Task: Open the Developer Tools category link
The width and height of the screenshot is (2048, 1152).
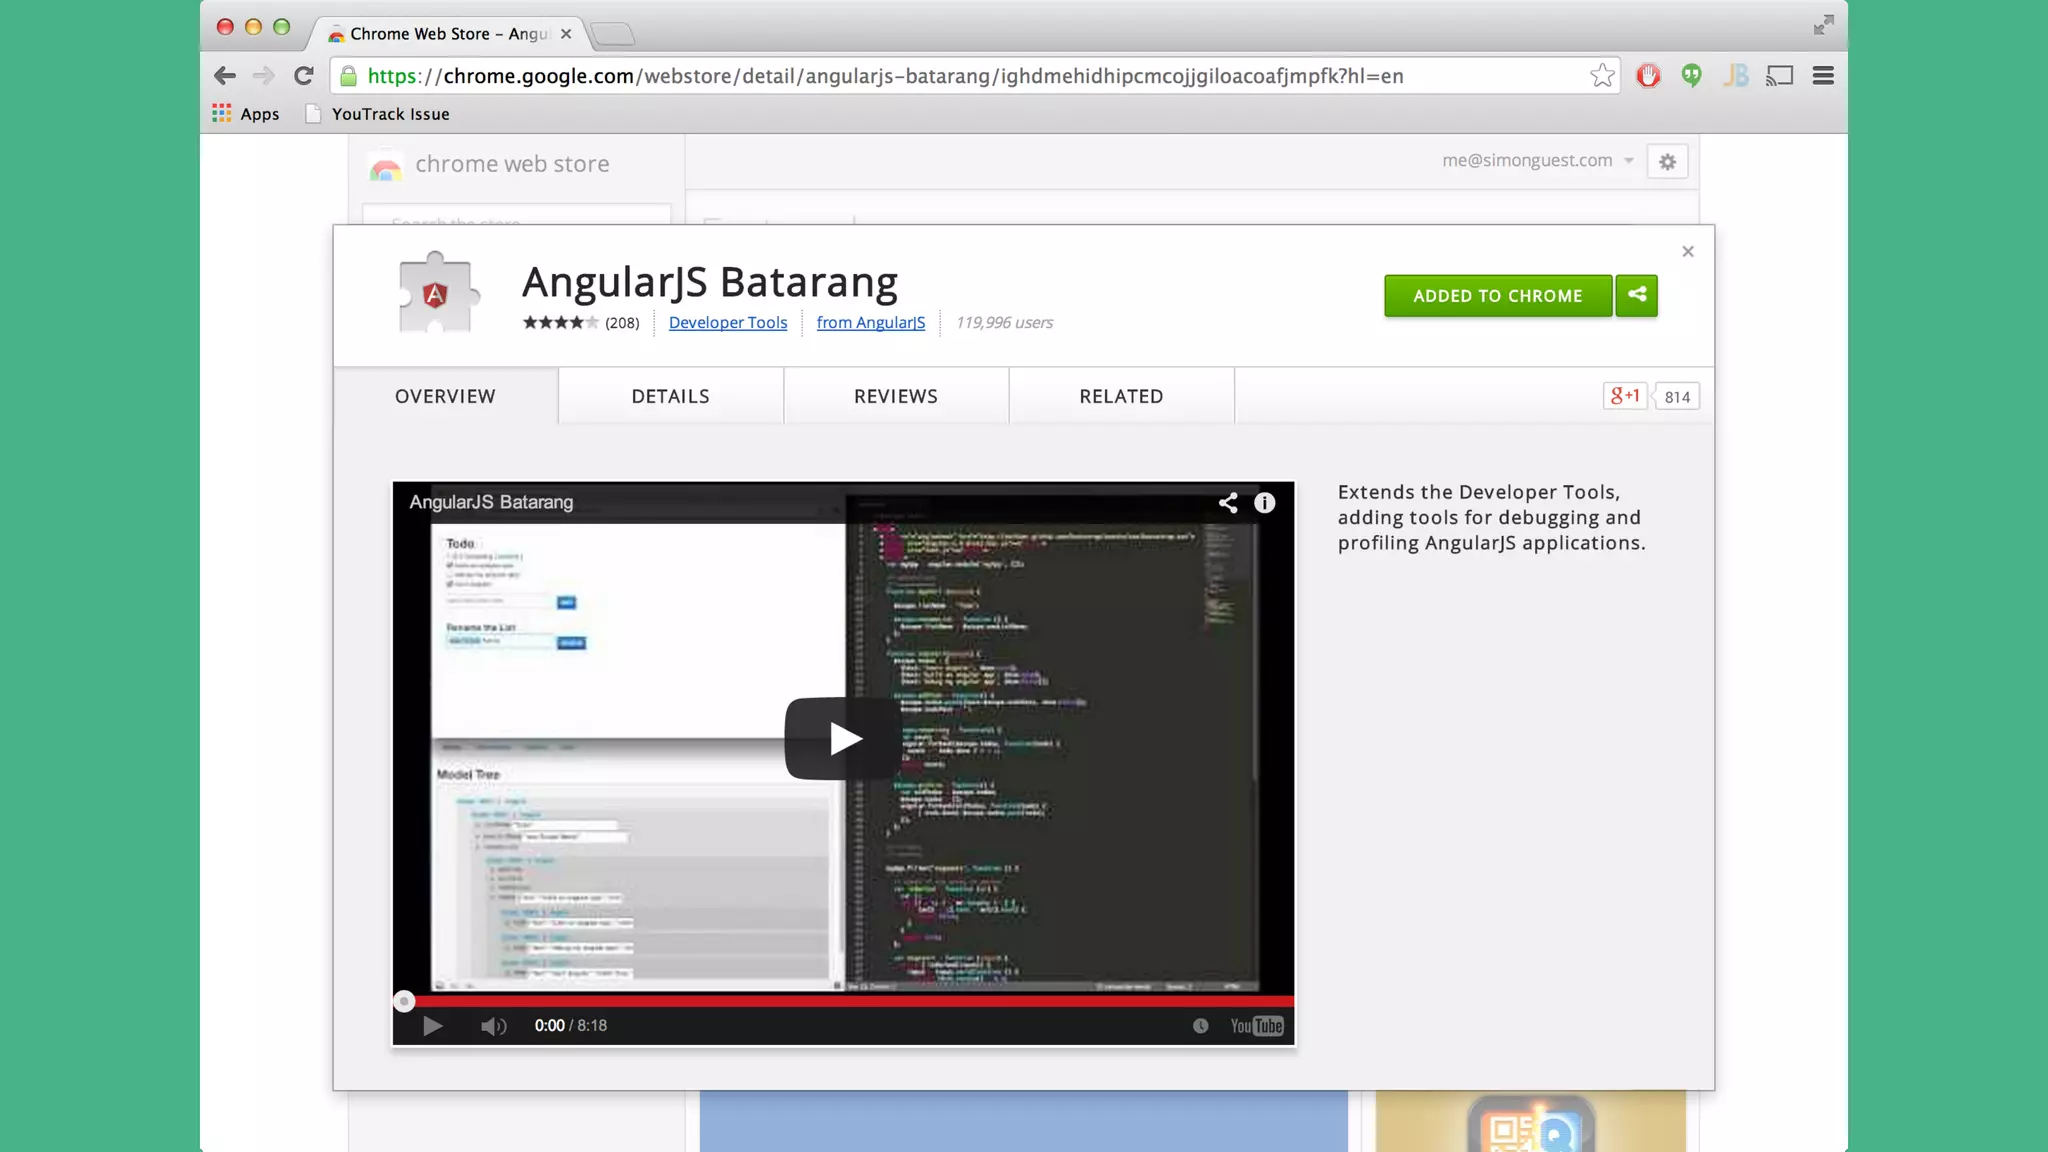Action: point(727,323)
